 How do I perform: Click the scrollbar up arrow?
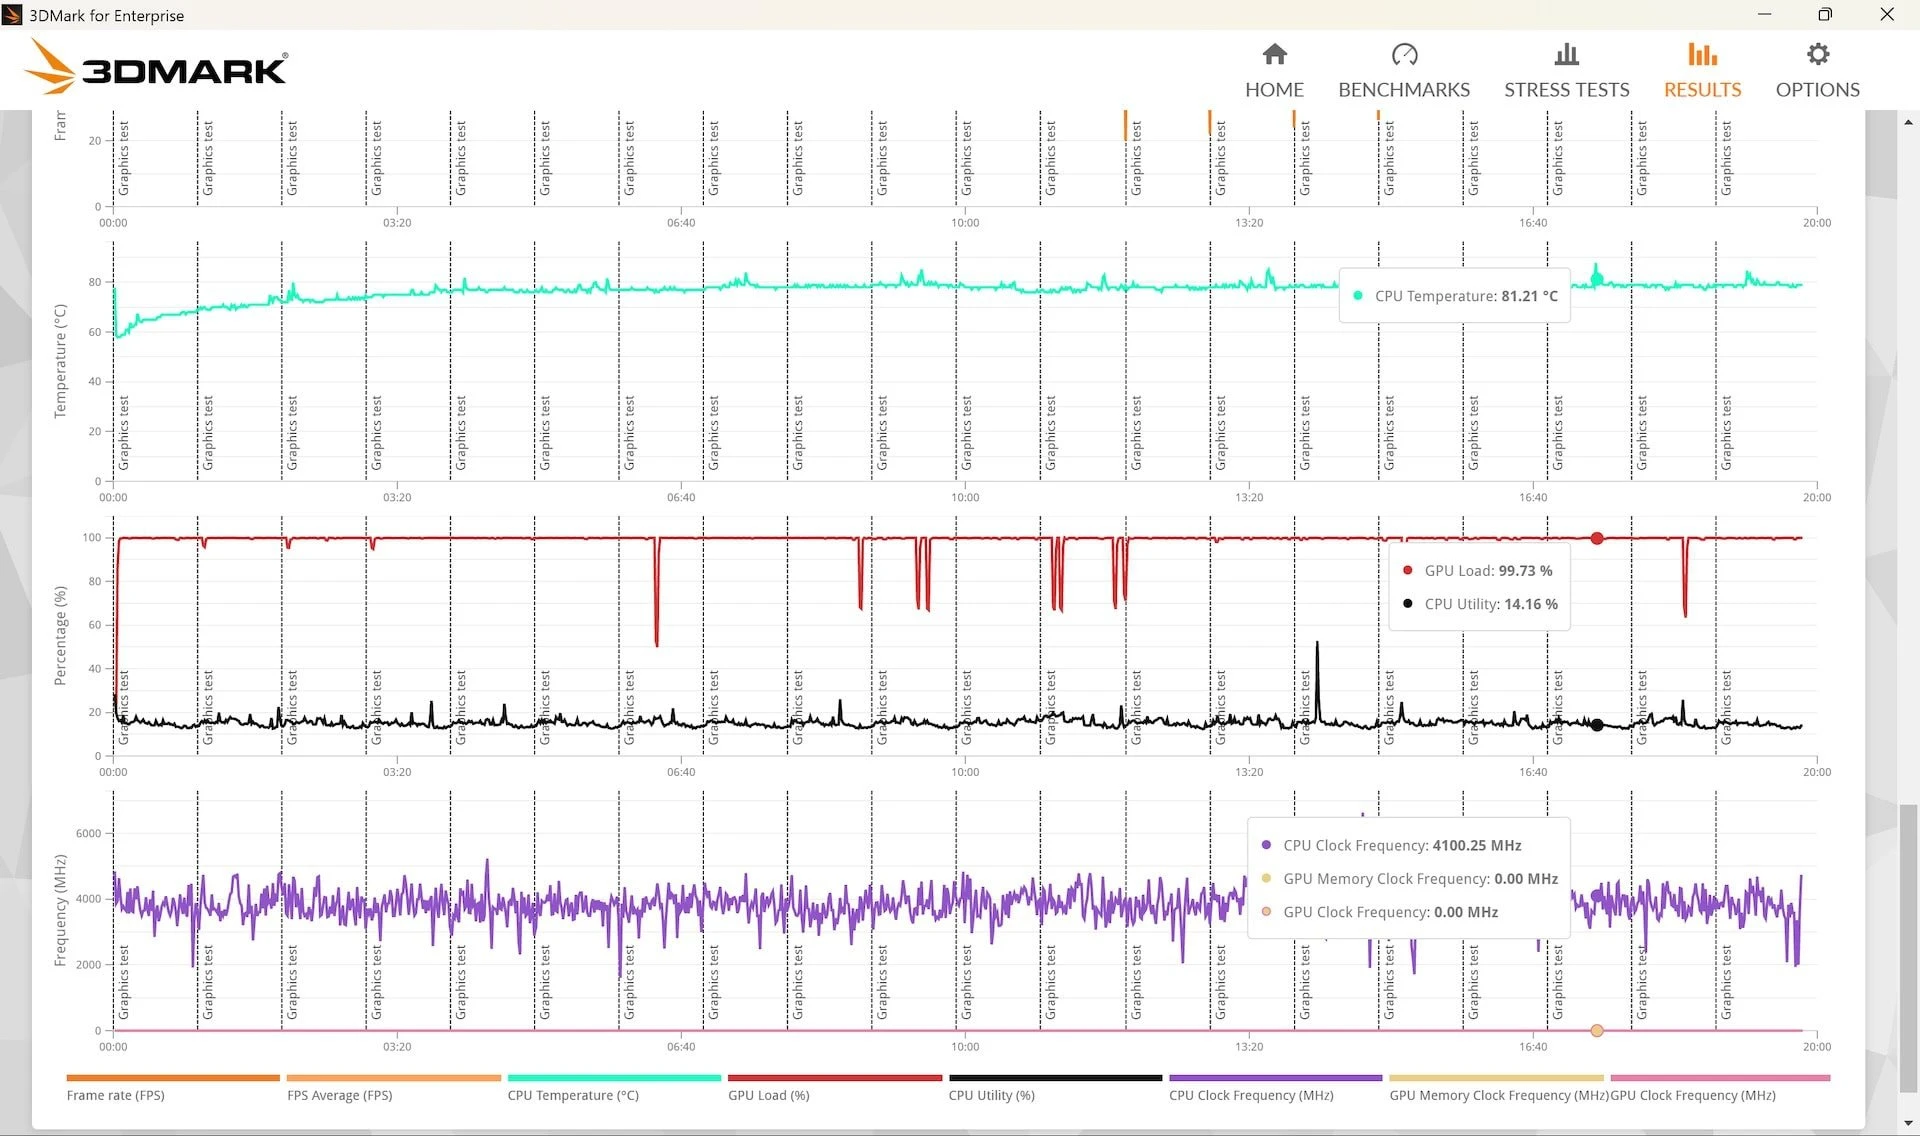click(1908, 121)
